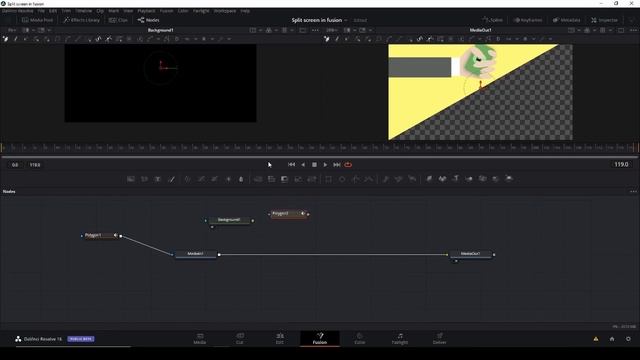Screen dimensions: 640x360
Task: Add an Ellipse mask from toolbar
Action: click(x=342, y=179)
